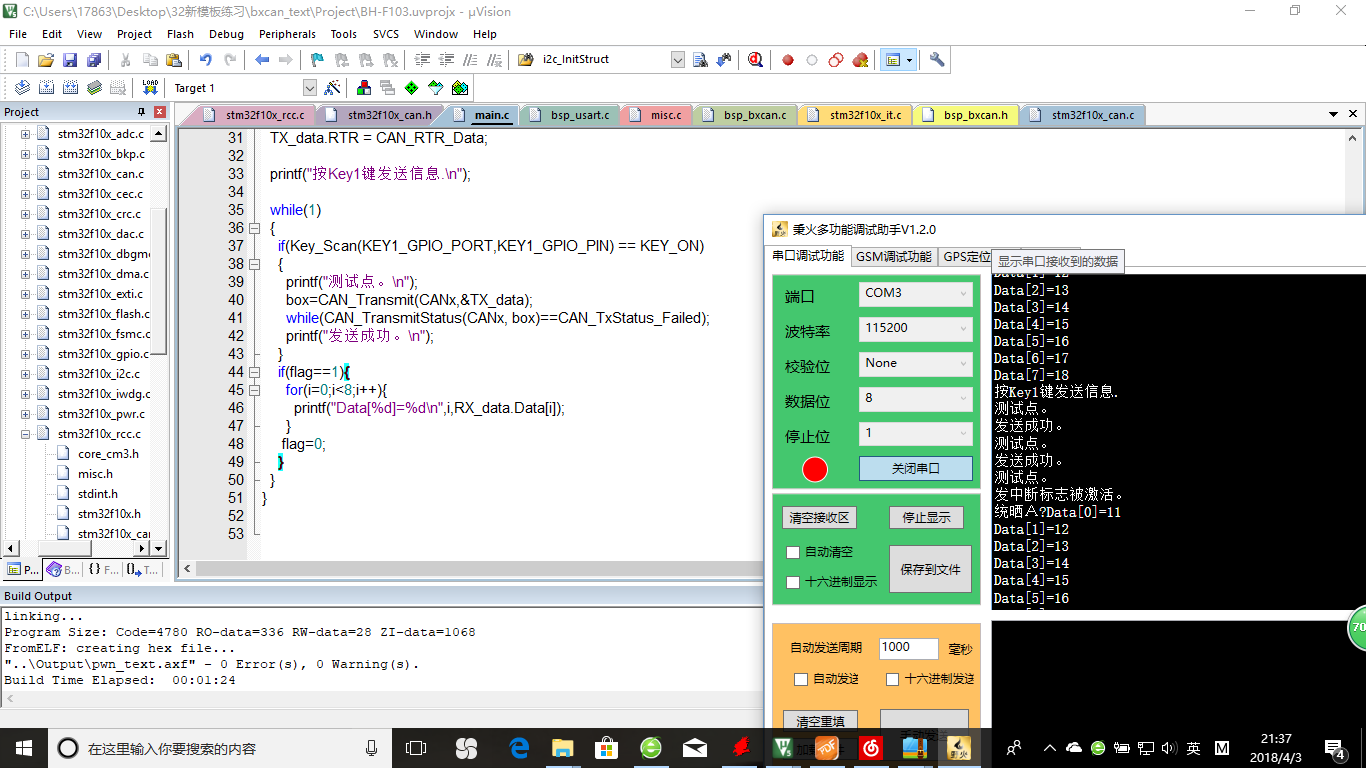Click the 清空接收区 button
This screenshot has height=768, width=1366.
[x=819, y=518]
